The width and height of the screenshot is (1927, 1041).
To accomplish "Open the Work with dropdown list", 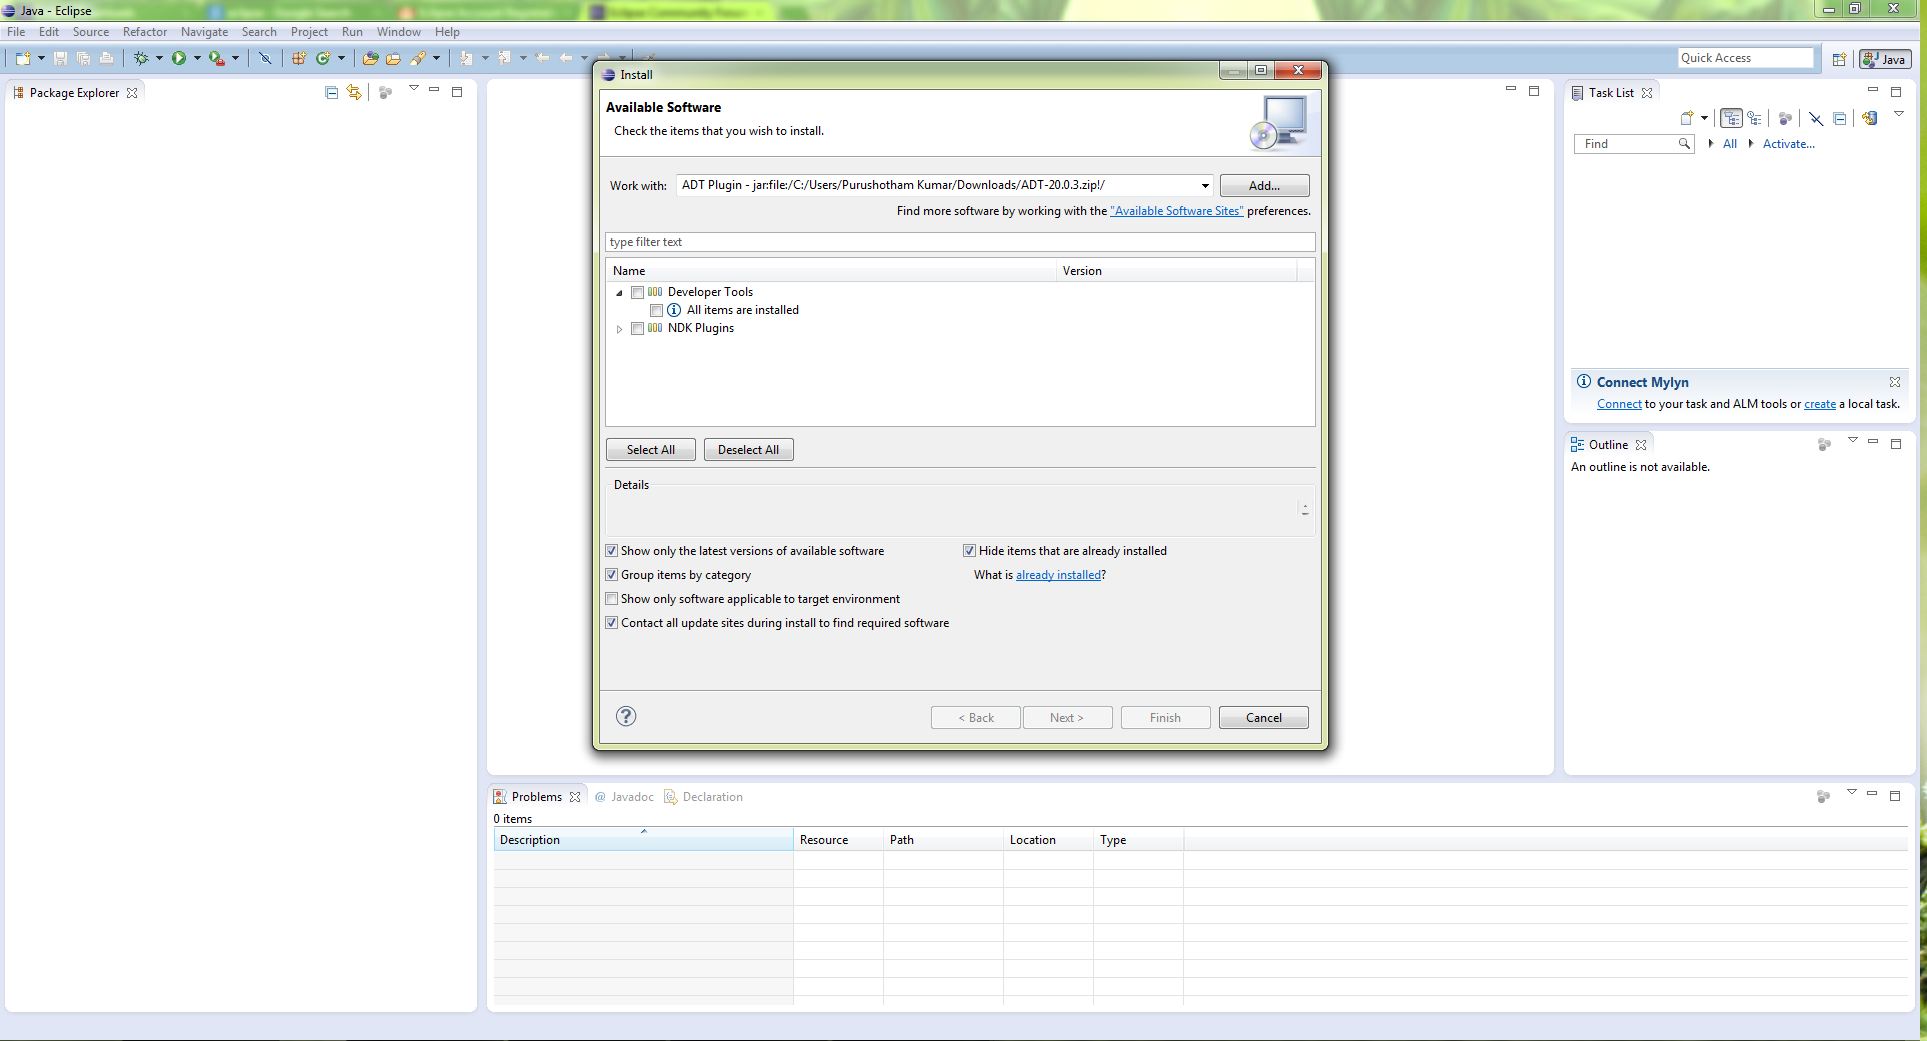I will point(1204,186).
